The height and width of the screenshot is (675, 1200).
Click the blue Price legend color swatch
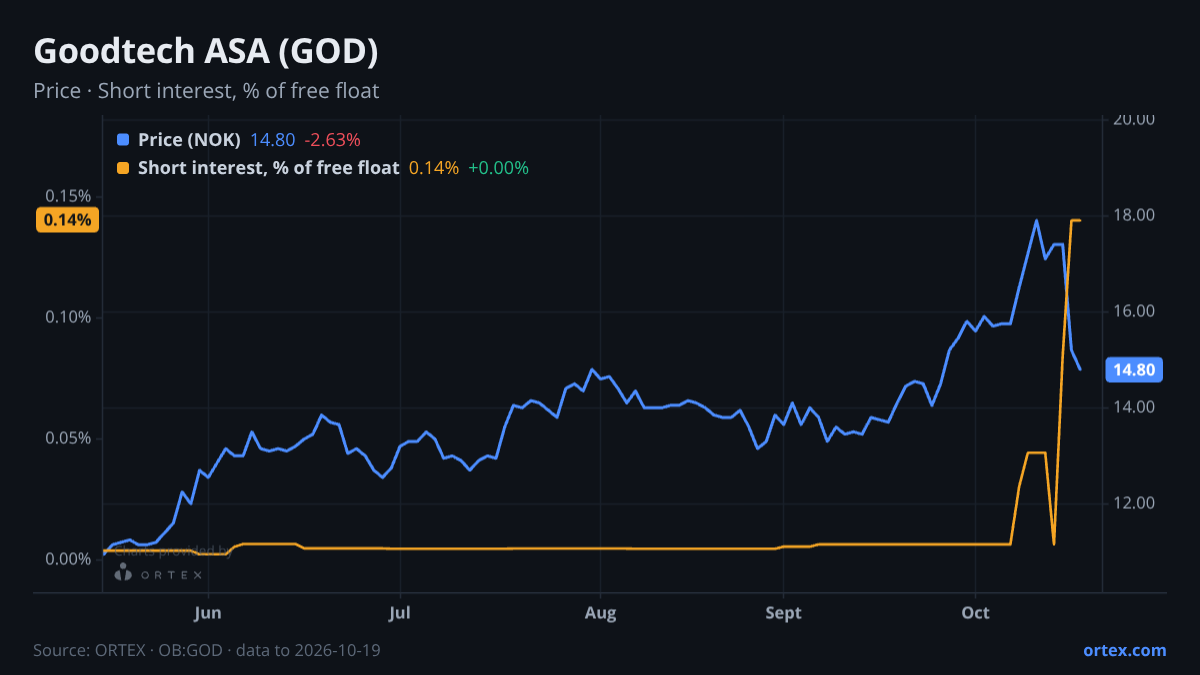tap(123, 140)
